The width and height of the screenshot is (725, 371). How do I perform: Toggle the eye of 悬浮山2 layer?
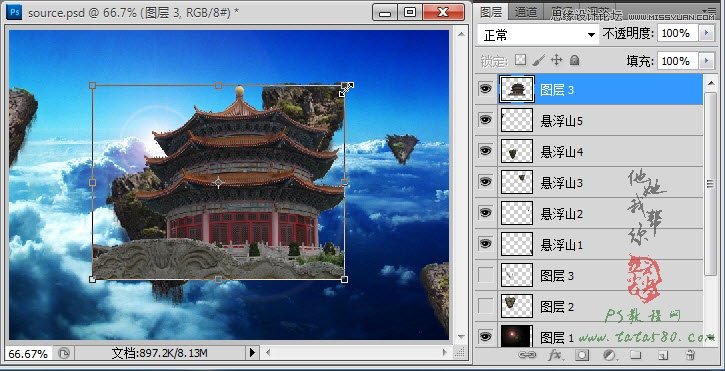point(485,213)
